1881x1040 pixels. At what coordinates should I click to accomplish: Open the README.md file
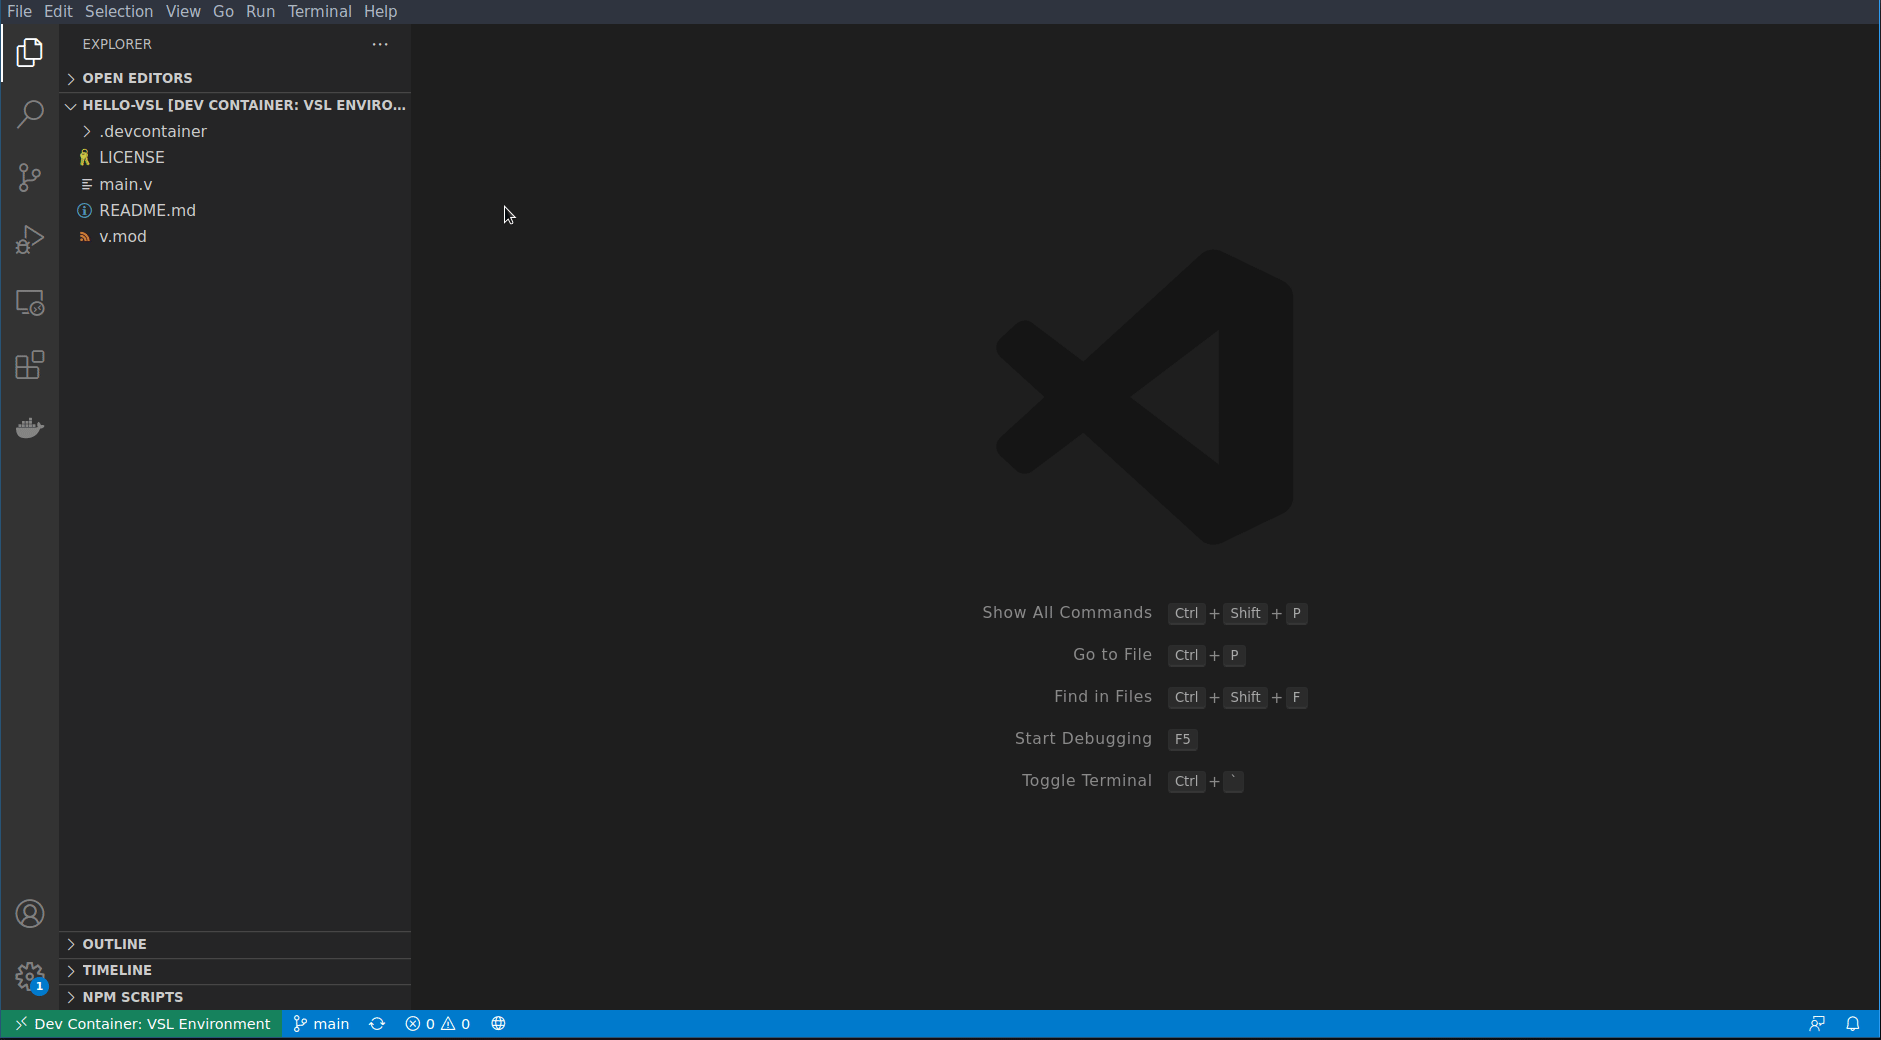pyautogui.click(x=235, y=210)
